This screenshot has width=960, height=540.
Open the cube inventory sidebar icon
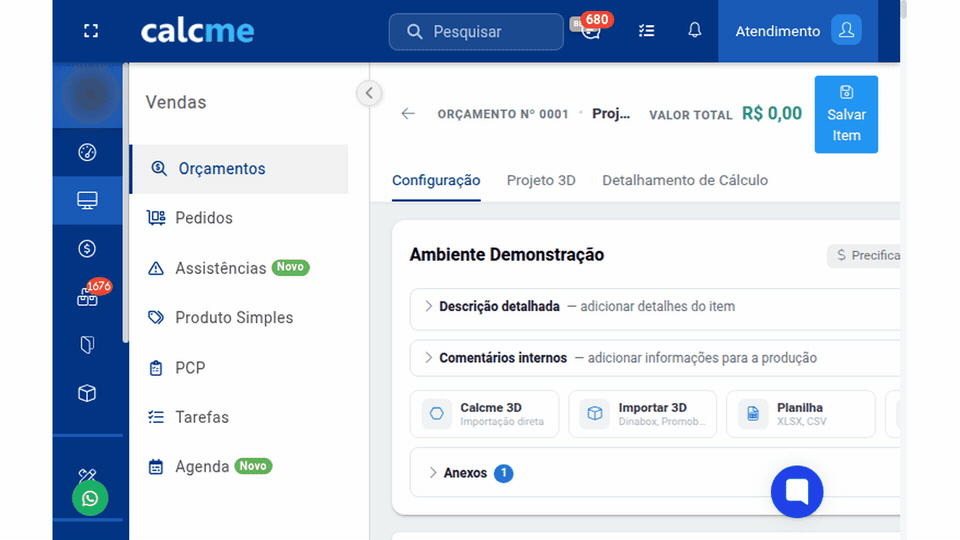coord(87,393)
